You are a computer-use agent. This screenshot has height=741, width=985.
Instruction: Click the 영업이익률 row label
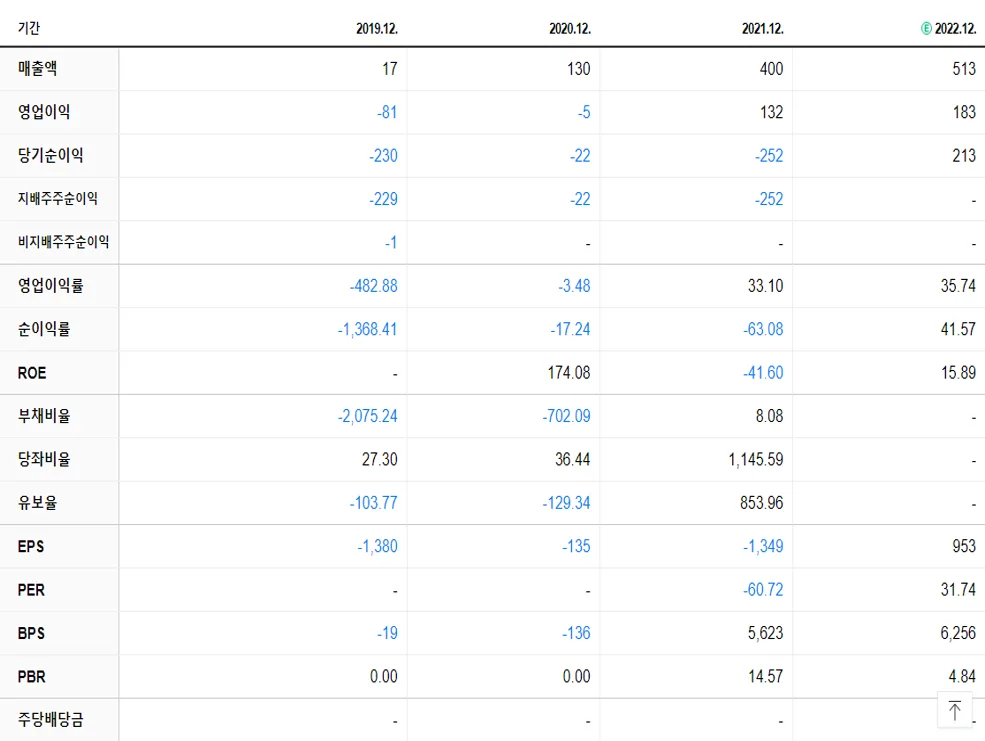click(x=50, y=285)
